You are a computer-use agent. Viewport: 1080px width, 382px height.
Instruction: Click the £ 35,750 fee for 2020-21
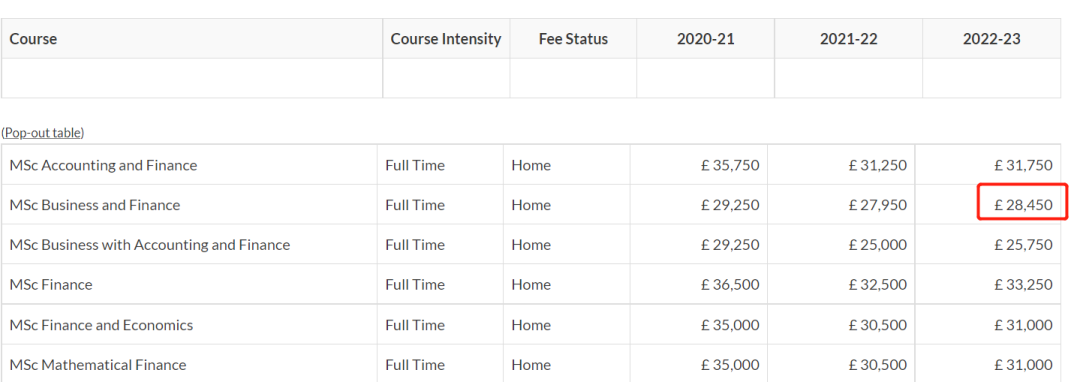[x=730, y=165]
